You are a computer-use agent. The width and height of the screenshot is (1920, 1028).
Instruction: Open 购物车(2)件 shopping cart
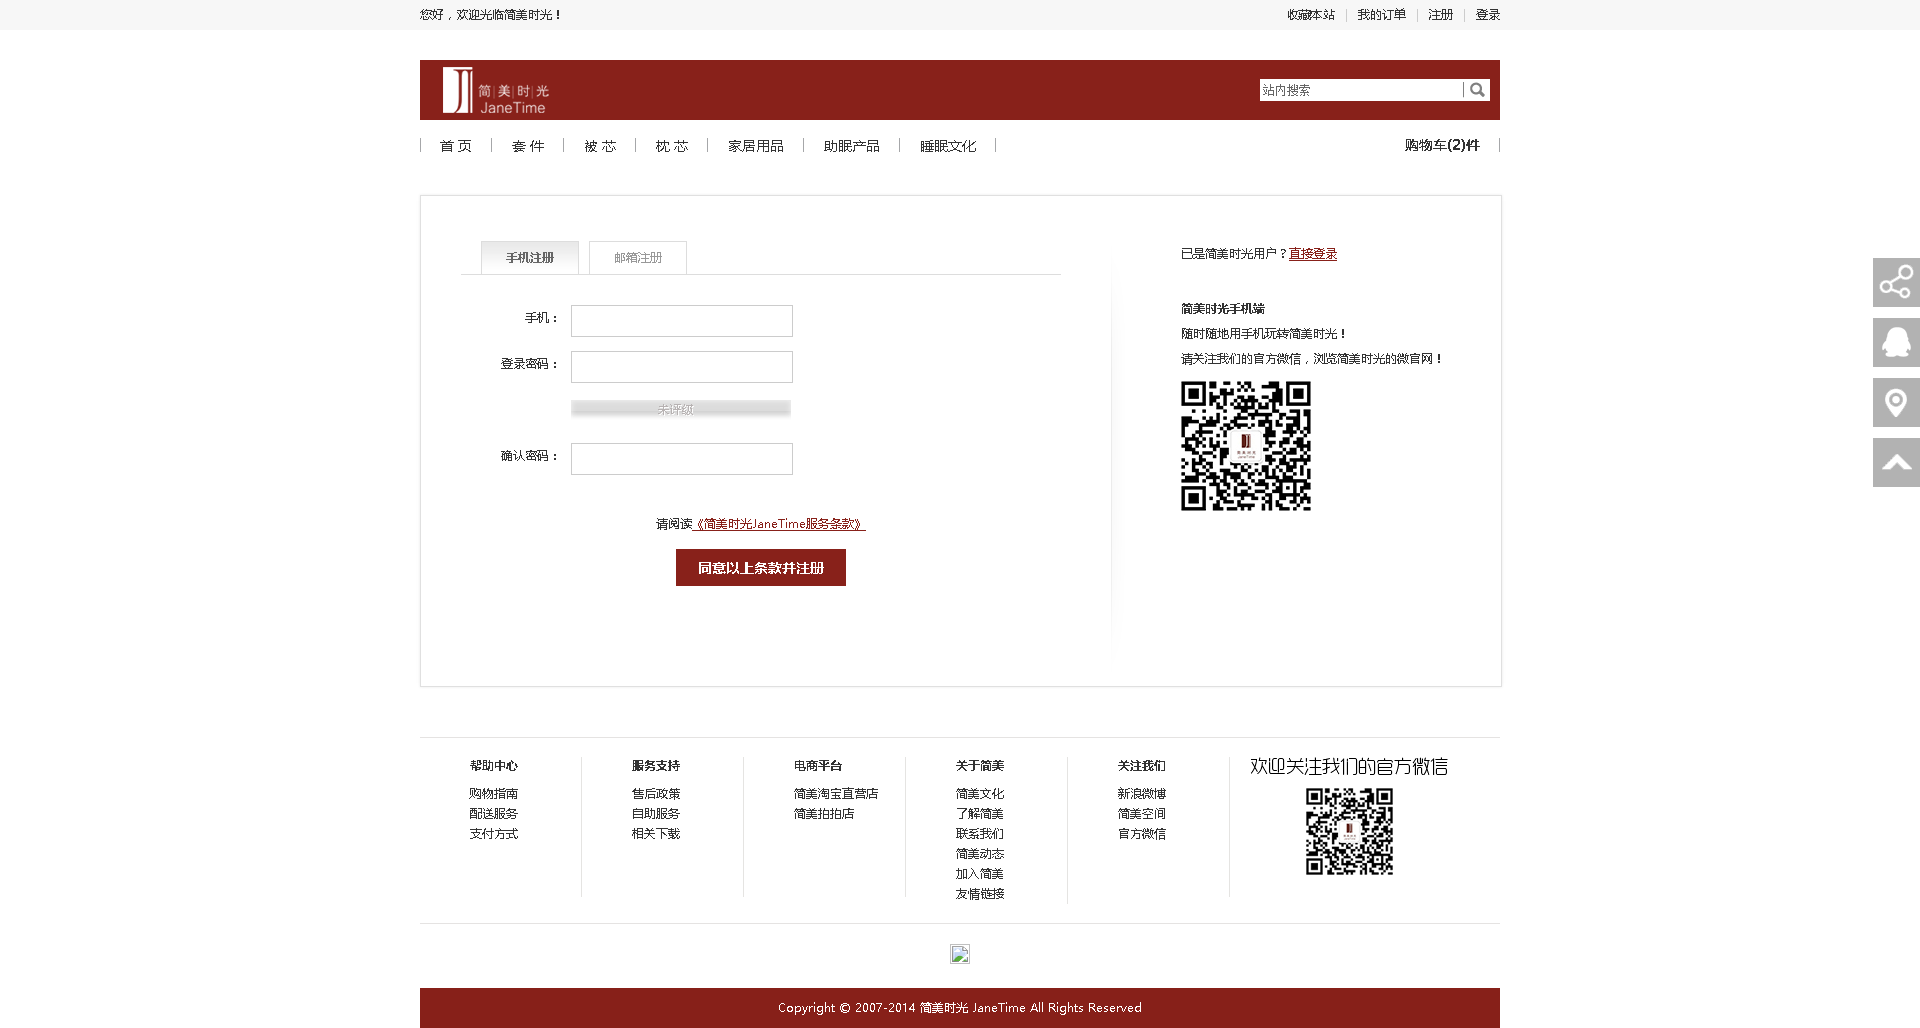pyautogui.click(x=1442, y=145)
